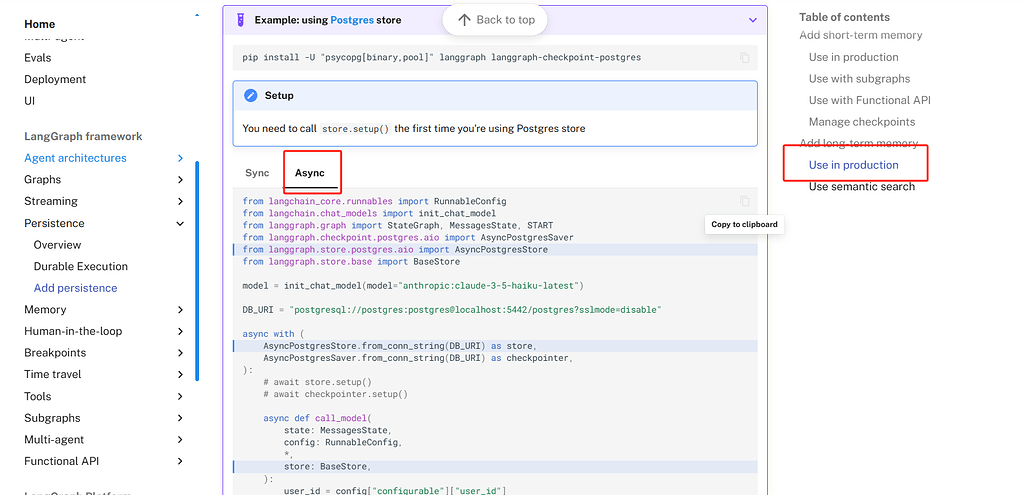Open the Streaming entry in the sidebar
This screenshot has width=1024, height=495.
pos(51,201)
